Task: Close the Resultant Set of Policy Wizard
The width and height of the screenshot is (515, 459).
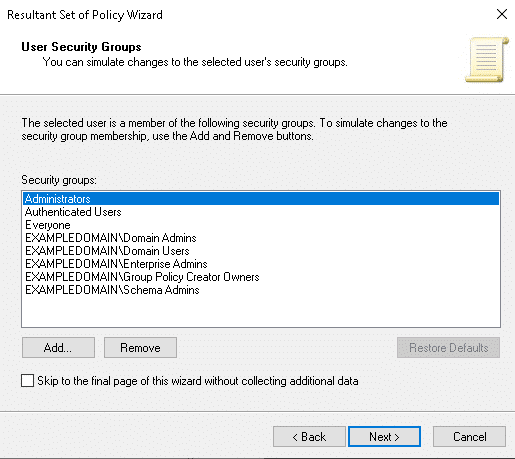Action: (502, 14)
